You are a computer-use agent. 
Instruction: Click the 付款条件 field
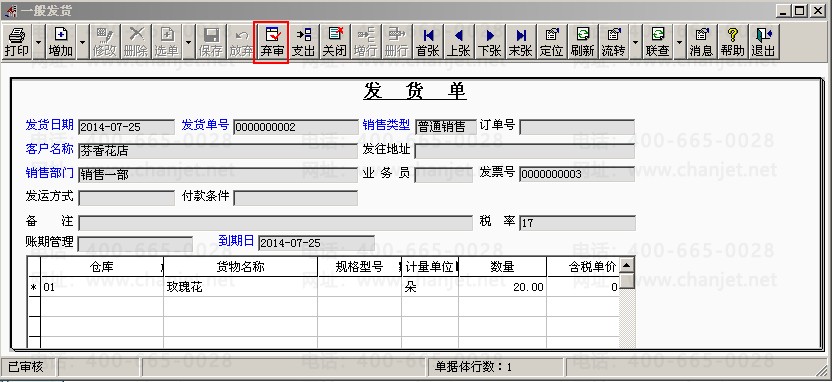pyautogui.click(x=296, y=198)
